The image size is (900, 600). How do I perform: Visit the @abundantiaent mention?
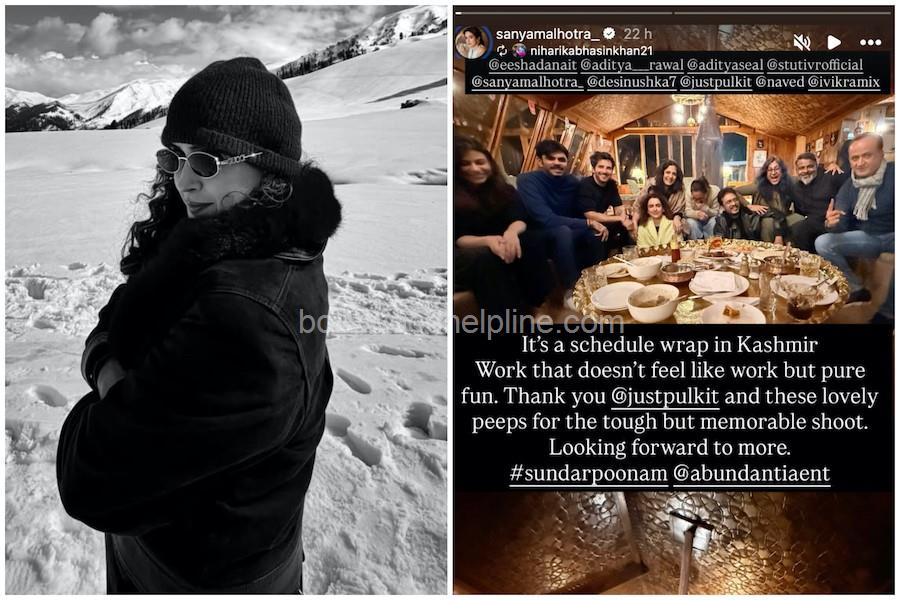coord(751,474)
